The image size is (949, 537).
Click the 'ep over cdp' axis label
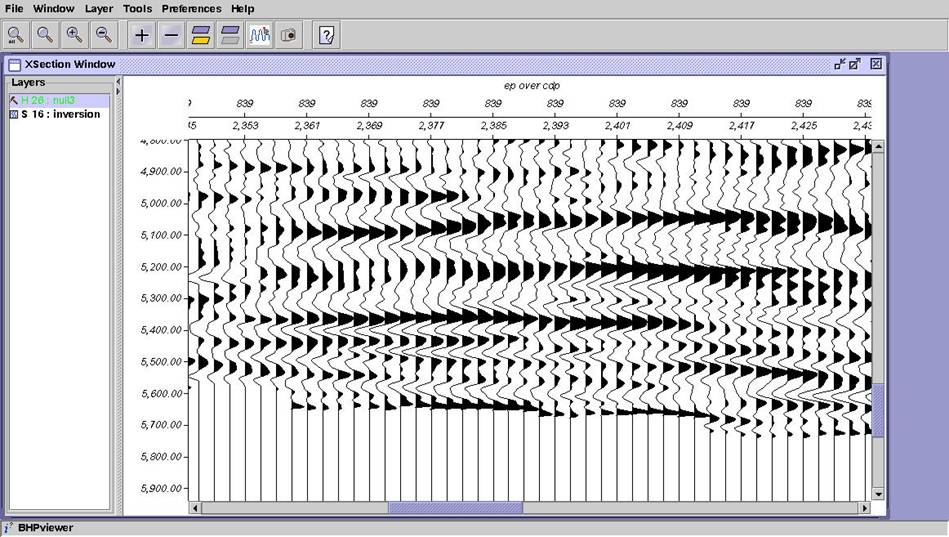(x=531, y=86)
